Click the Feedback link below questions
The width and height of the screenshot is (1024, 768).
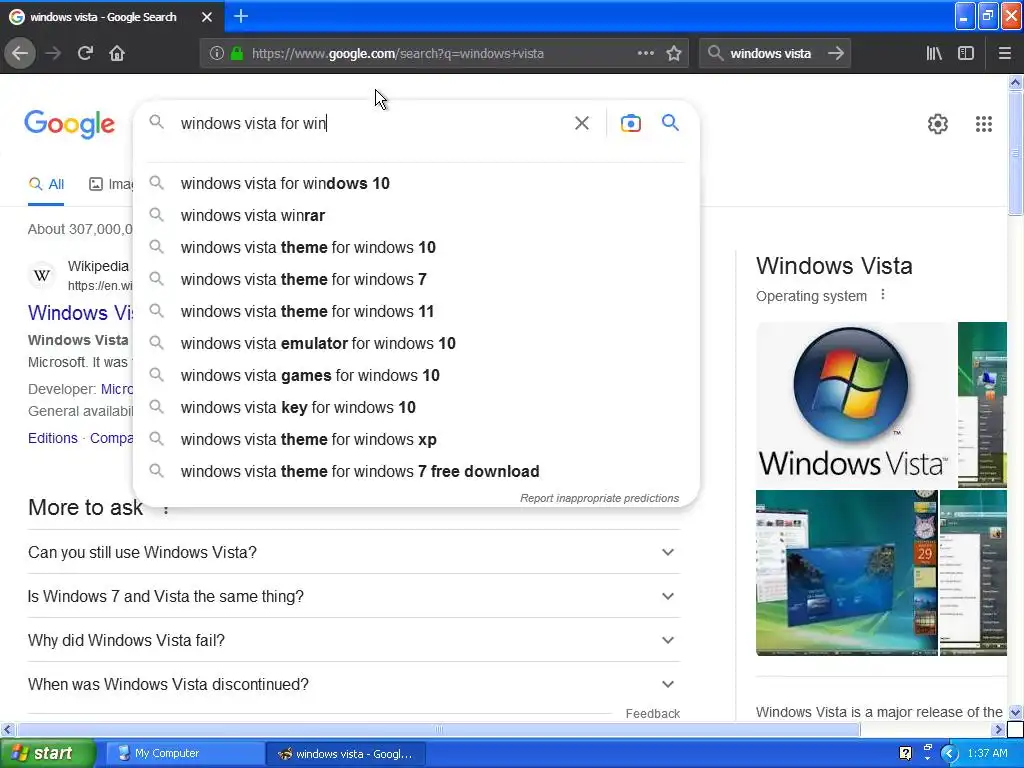click(x=652, y=714)
